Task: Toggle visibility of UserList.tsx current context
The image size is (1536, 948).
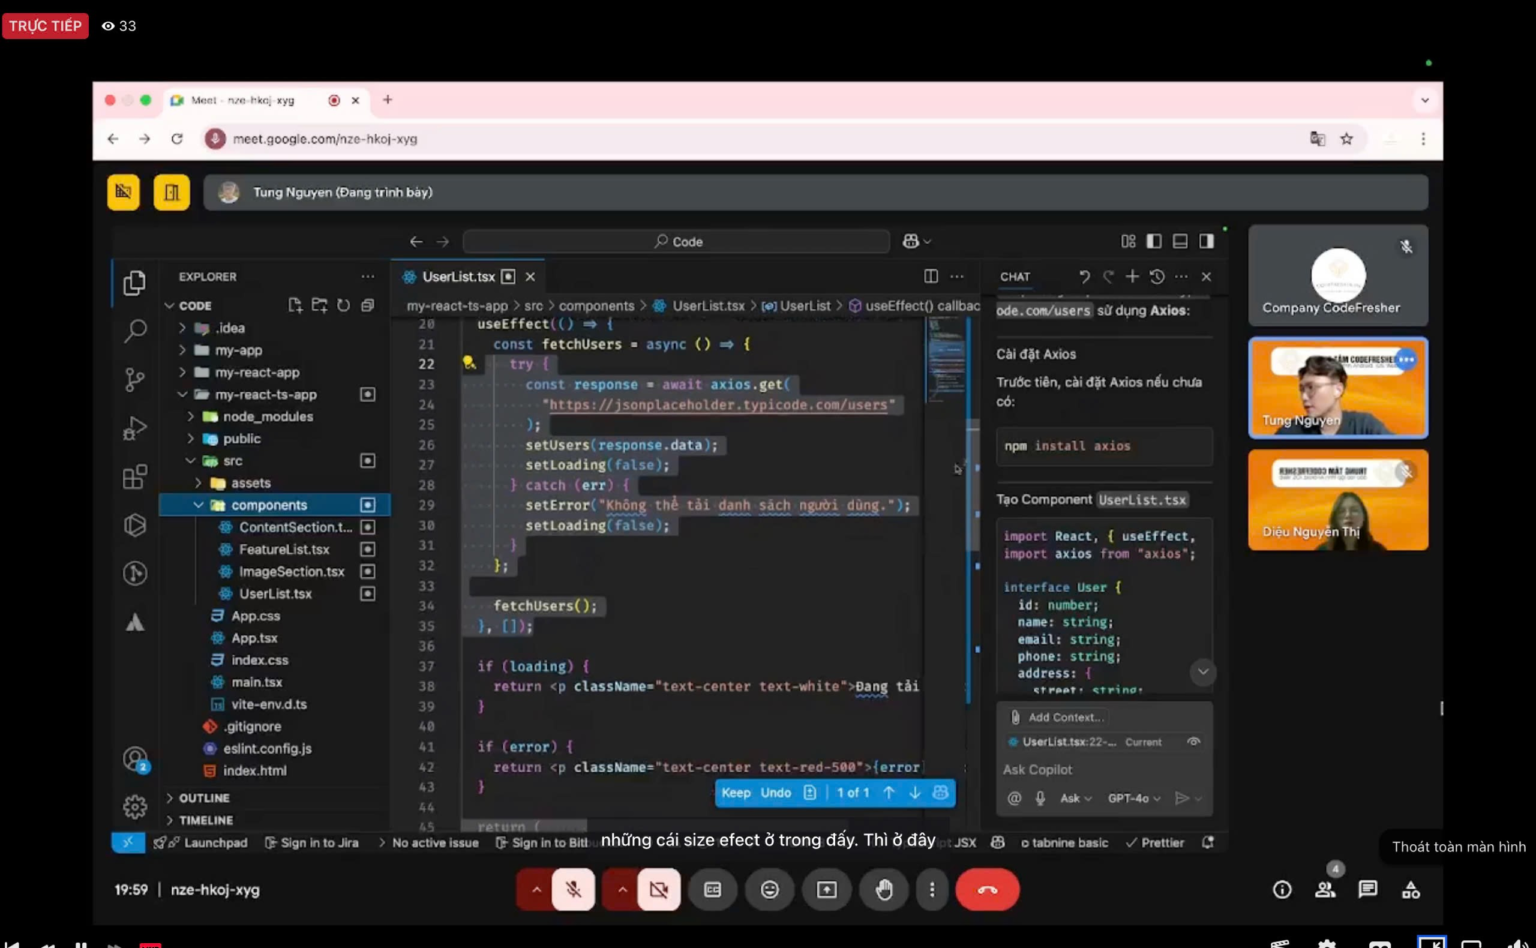Action: [x=1193, y=742]
